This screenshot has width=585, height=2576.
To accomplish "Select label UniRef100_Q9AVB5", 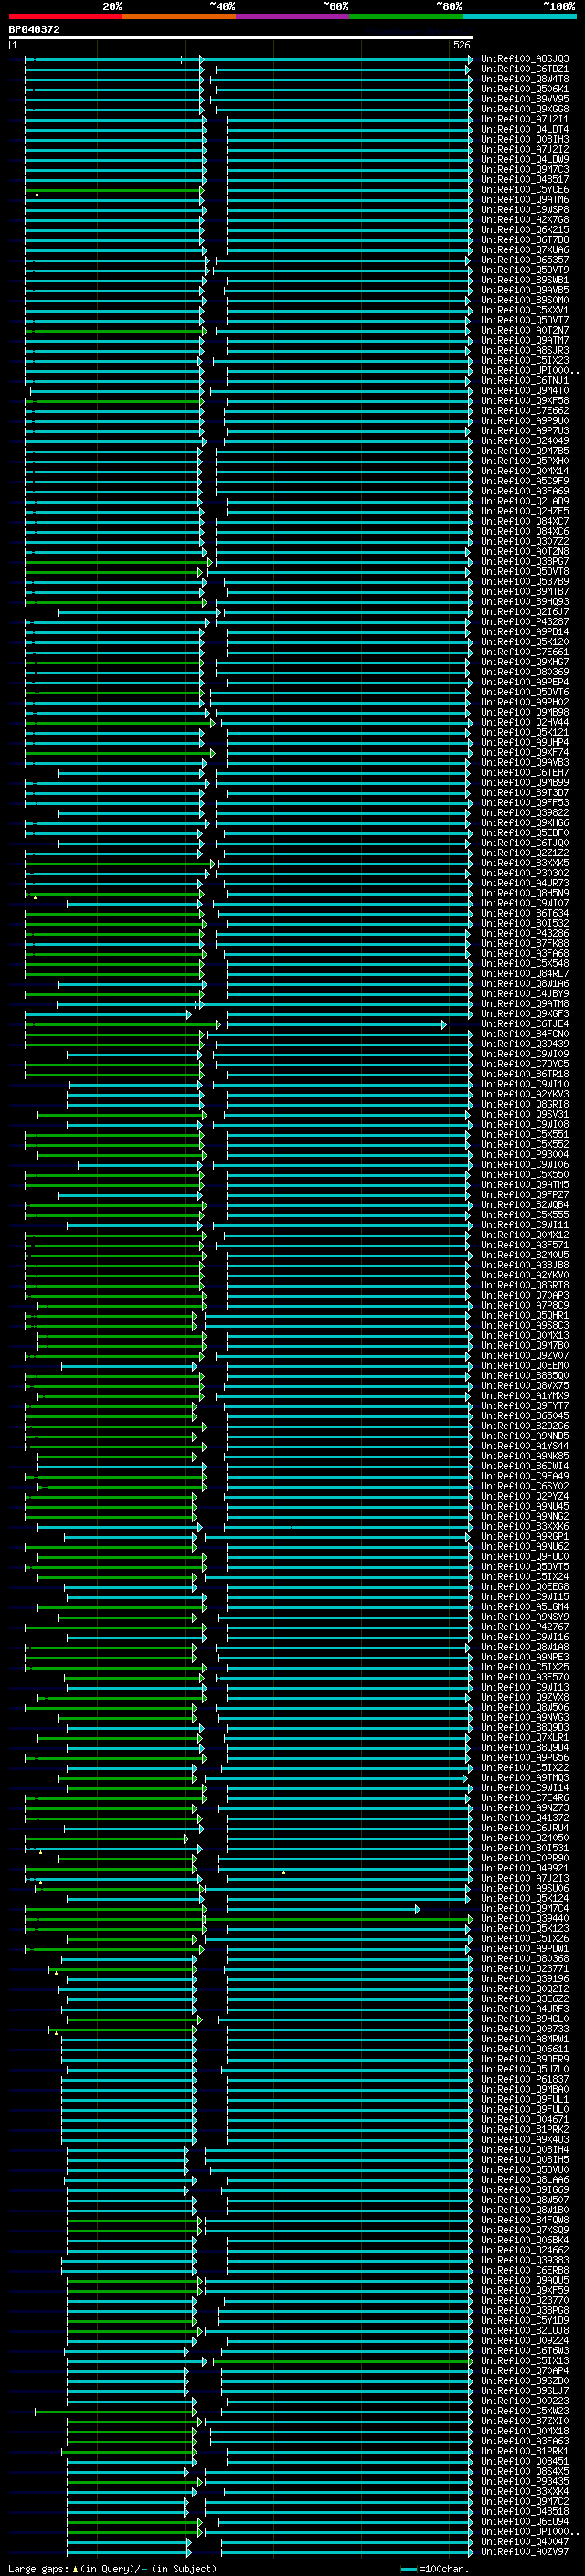I will point(525,290).
